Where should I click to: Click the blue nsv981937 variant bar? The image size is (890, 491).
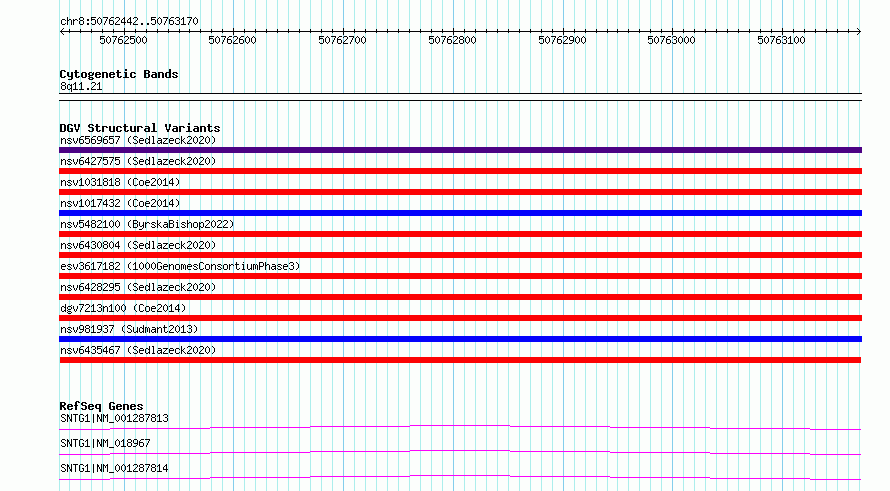[x=460, y=339]
